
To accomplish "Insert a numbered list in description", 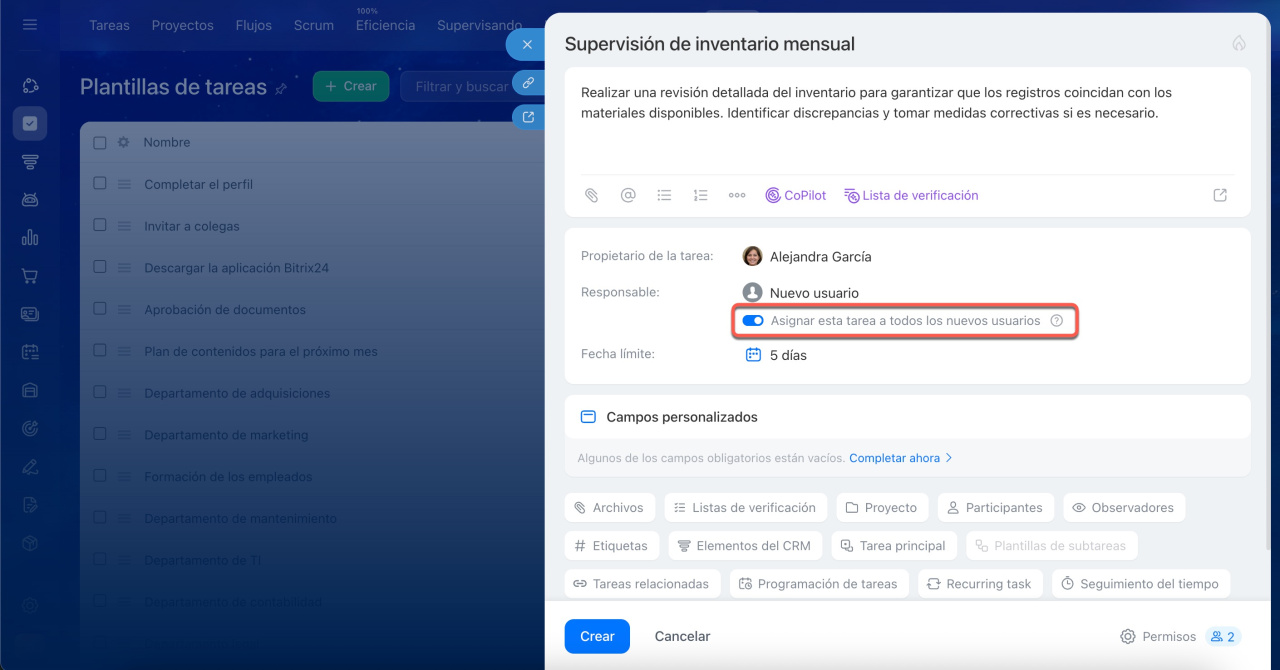I will point(700,196).
